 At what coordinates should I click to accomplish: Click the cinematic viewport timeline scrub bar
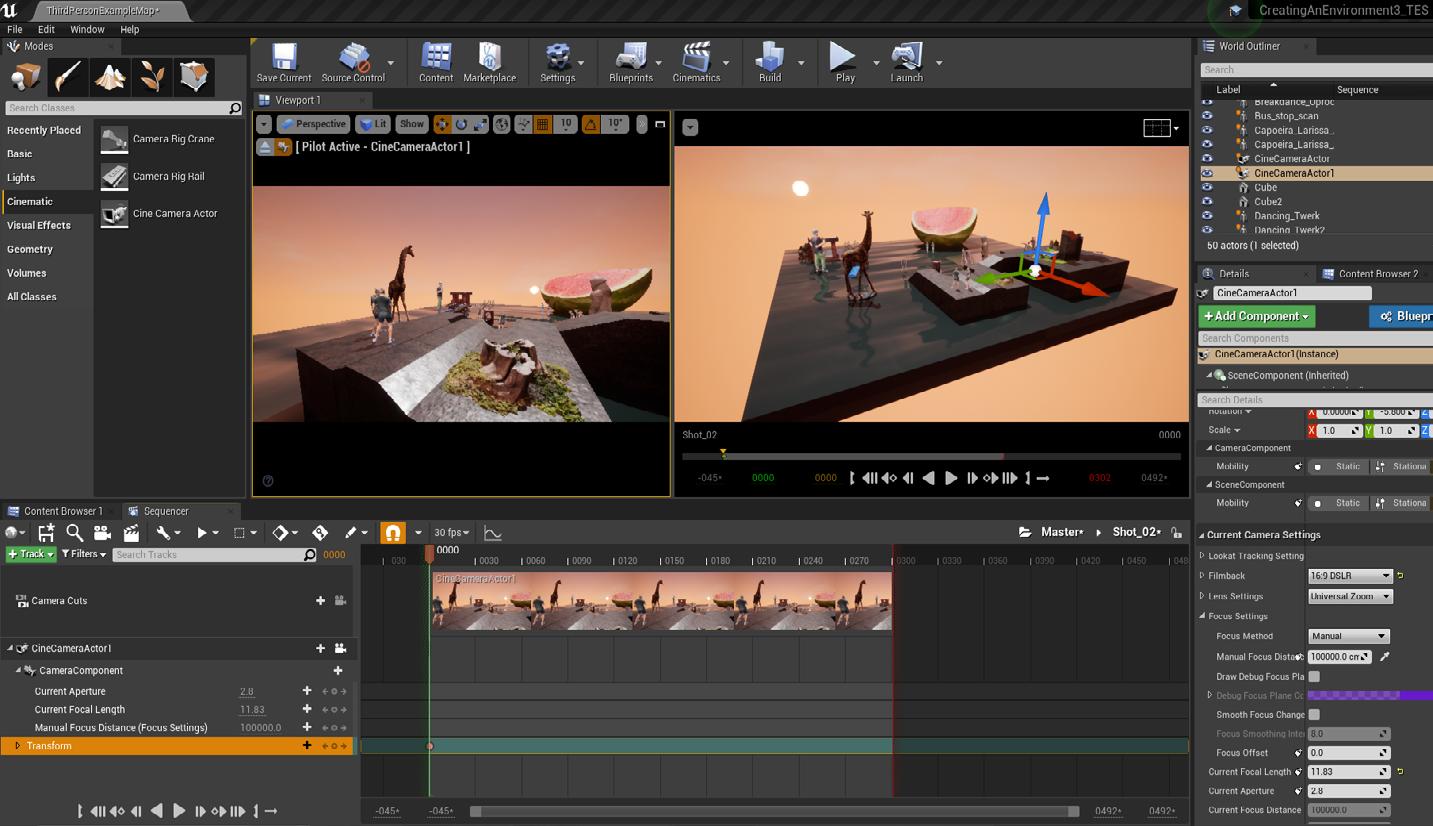[930, 456]
